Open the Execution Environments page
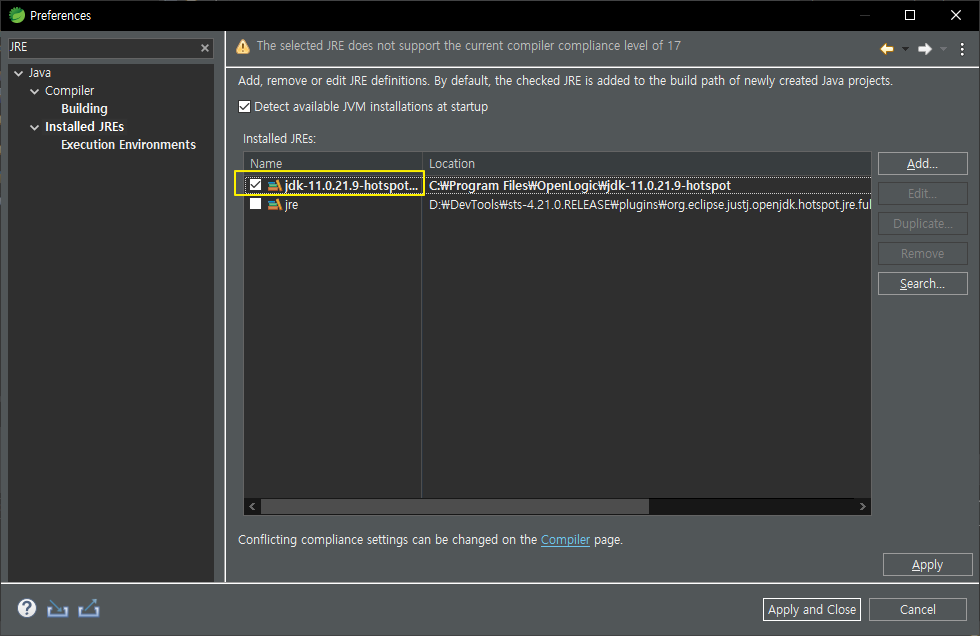This screenshot has height=636, width=980. click(128, 145)
